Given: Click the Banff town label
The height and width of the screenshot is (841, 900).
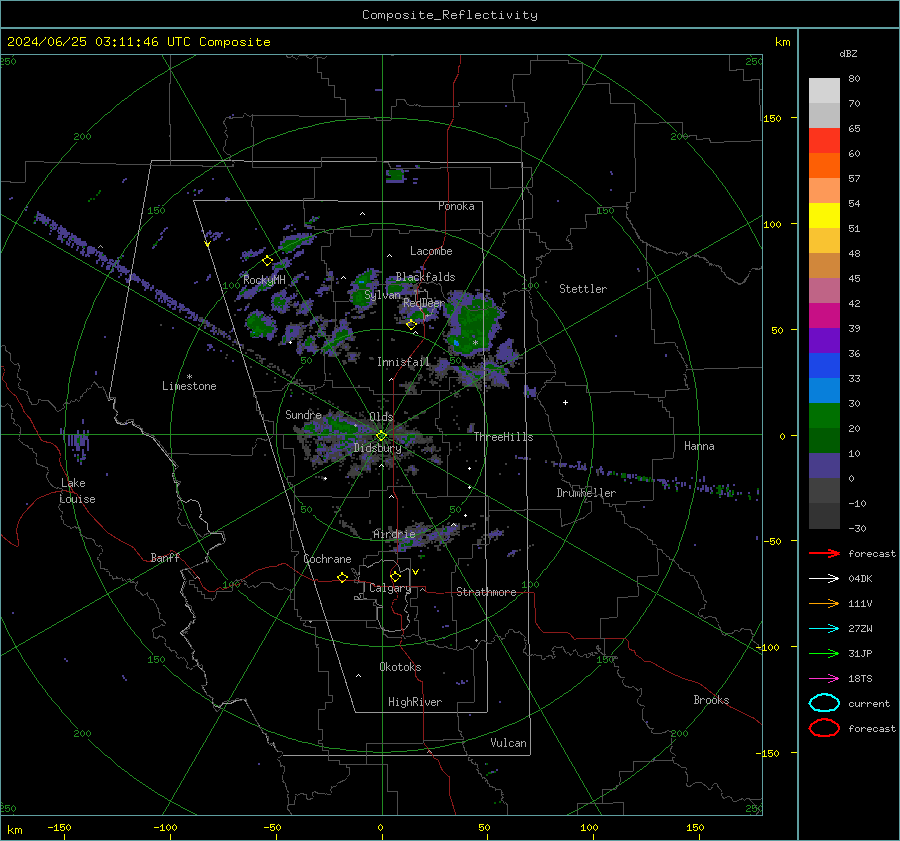Looking at the screenshot, I should click(x=165, y=557).
